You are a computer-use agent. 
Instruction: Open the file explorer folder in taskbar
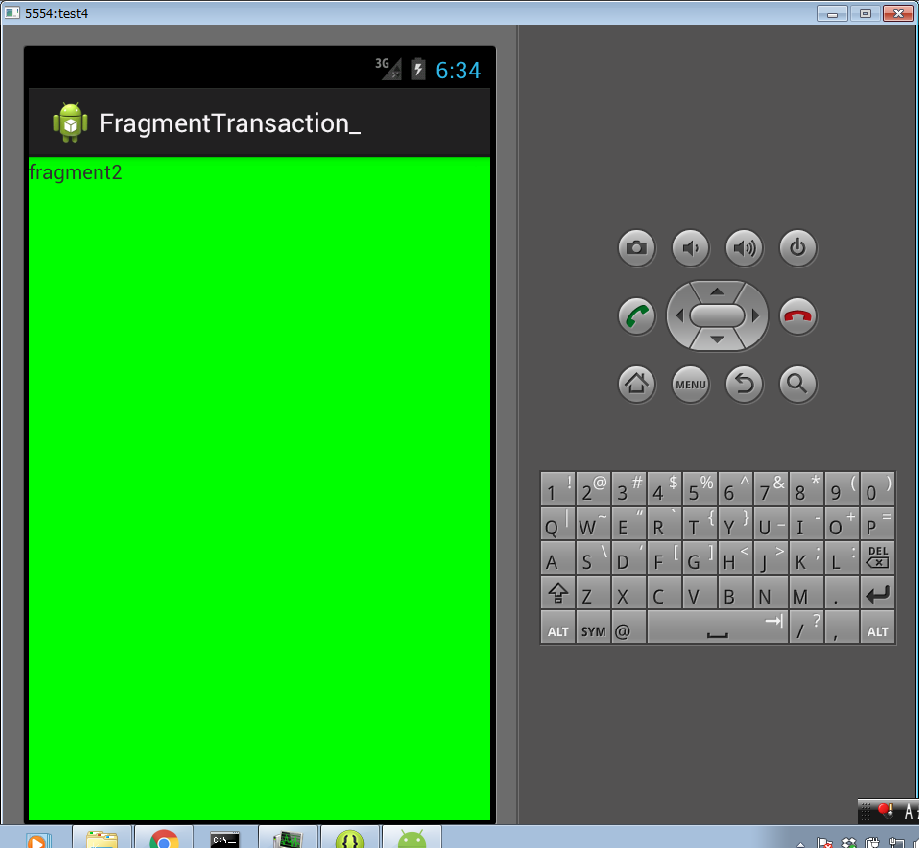pos(102,838)
